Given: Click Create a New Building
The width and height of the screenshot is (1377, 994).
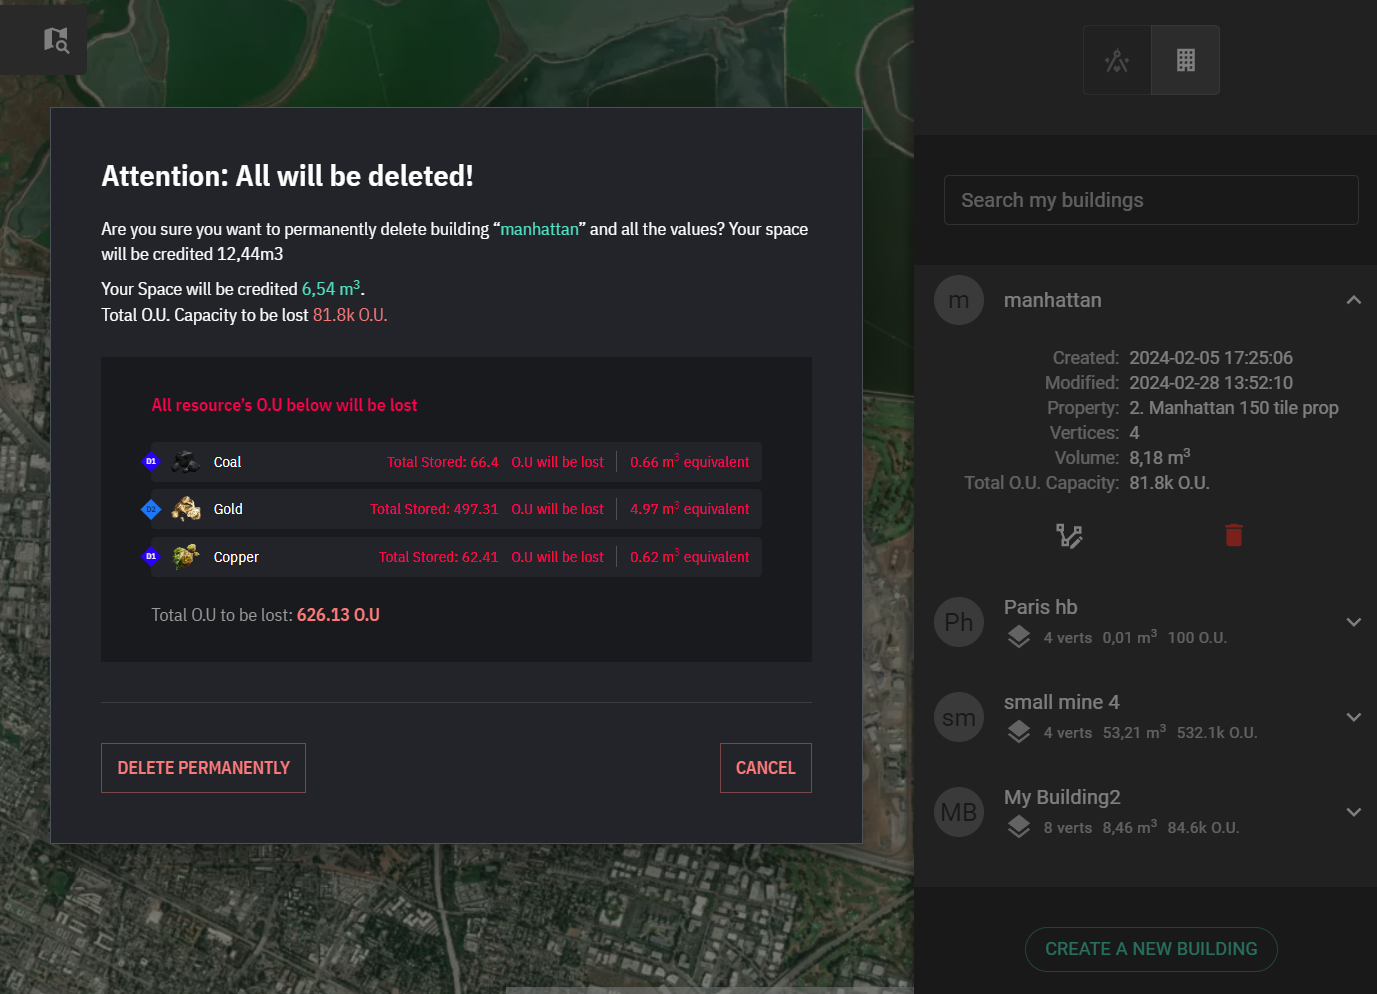Looking at the screenshot, I should 1150,949.
